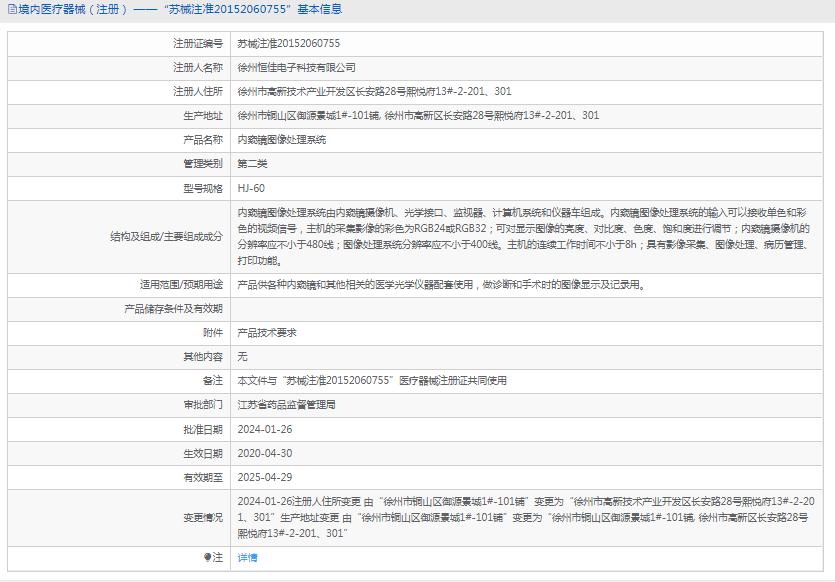The image size is (835, 582).
Task: Click the model value HJ-60
Action: [251, 188]
